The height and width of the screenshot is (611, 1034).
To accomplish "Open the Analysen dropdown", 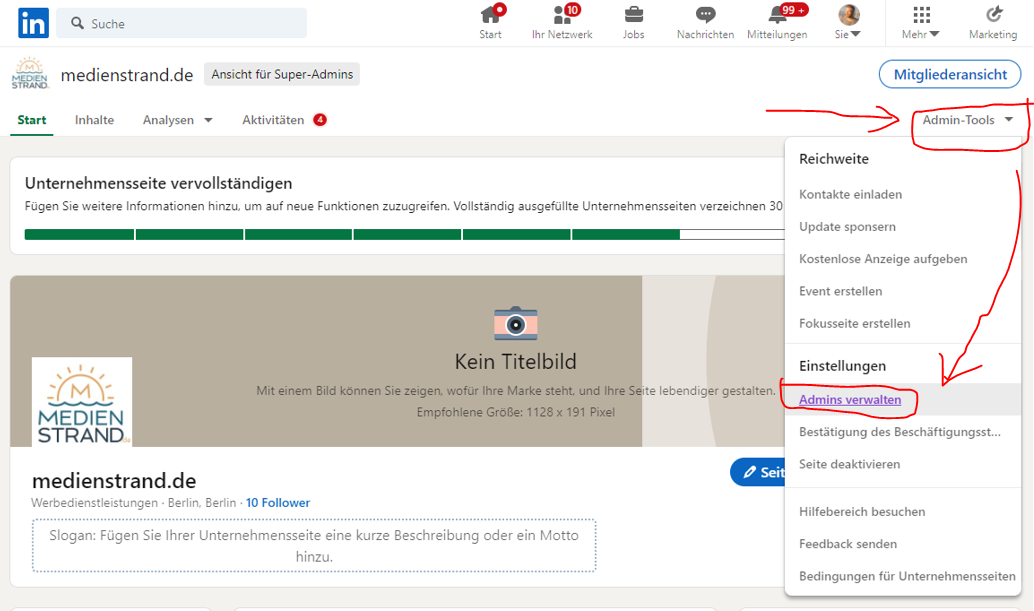I will [178, 120].
